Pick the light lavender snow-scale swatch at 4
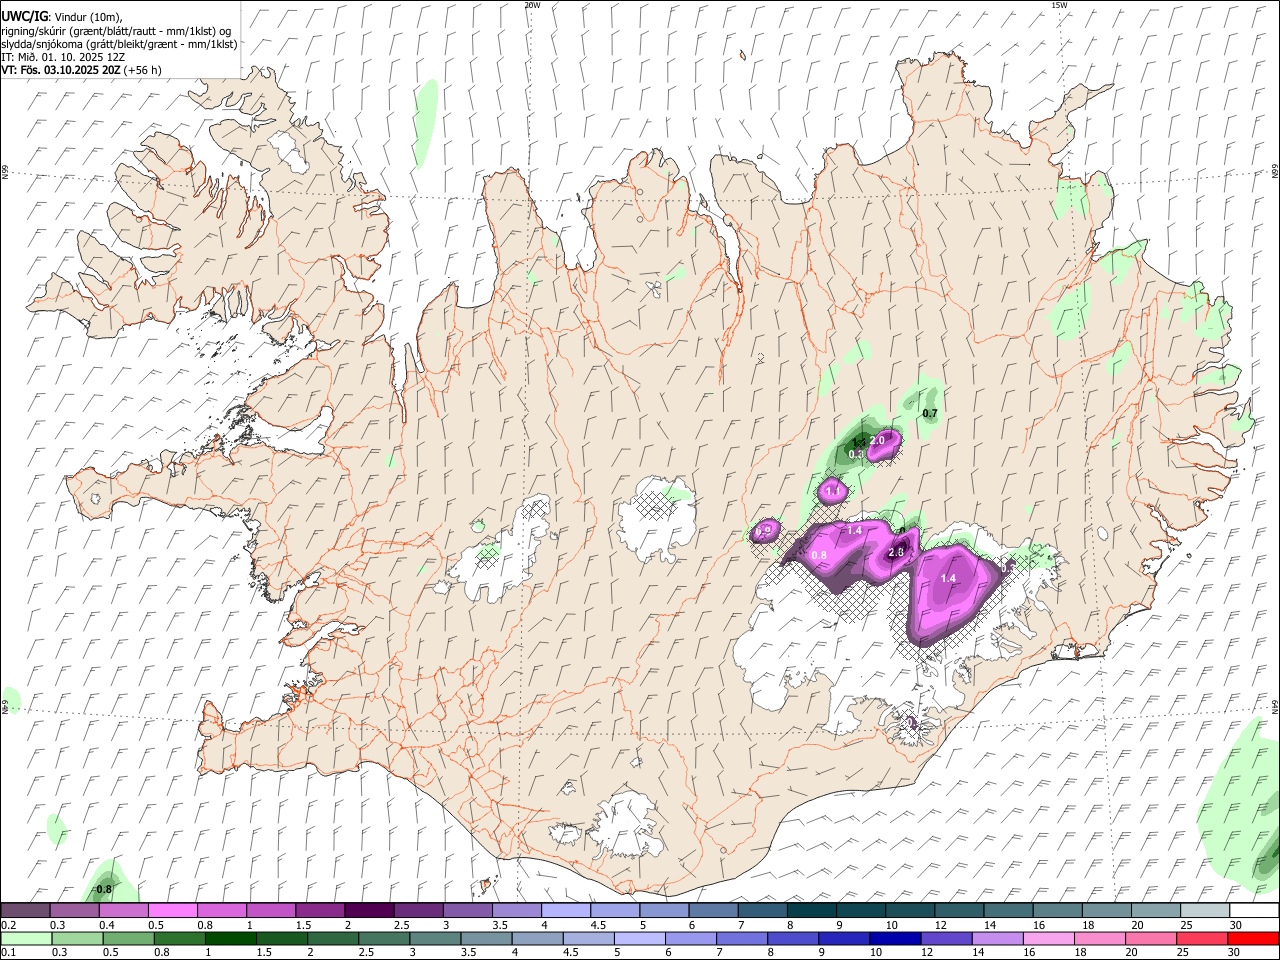 coord(565,911)
